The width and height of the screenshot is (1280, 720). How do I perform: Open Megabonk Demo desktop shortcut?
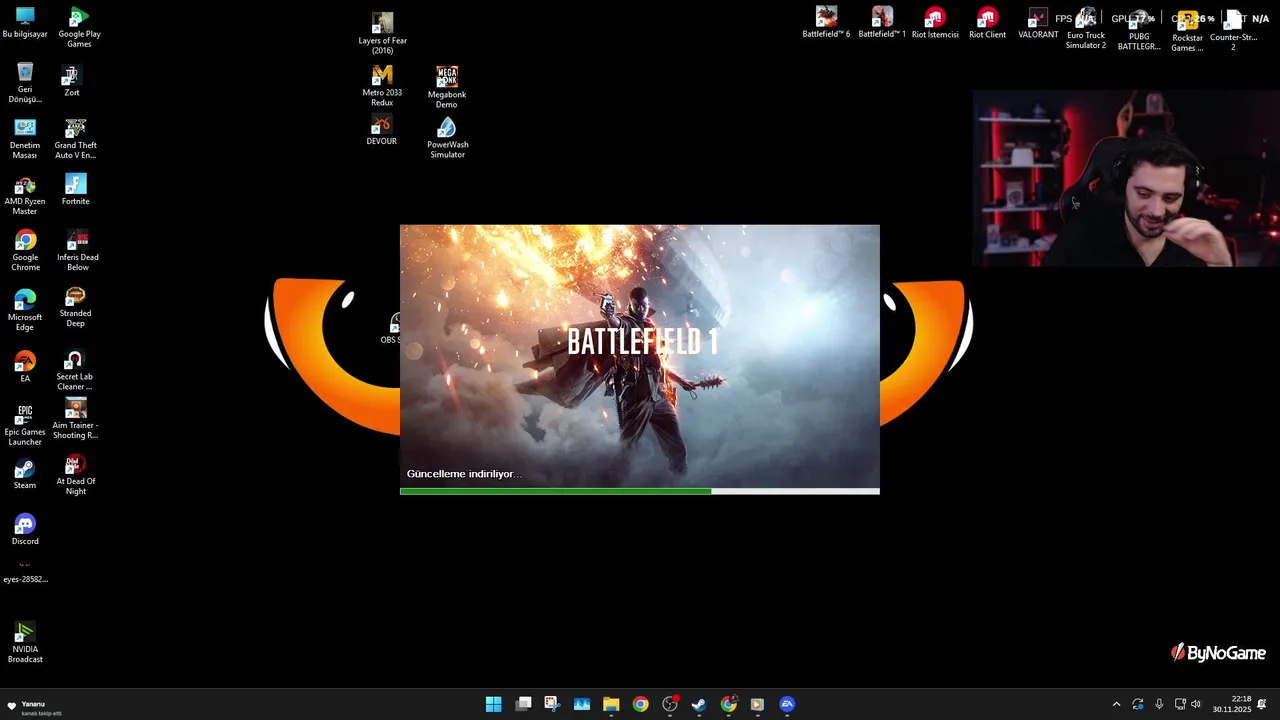click(x=447, y=87)
